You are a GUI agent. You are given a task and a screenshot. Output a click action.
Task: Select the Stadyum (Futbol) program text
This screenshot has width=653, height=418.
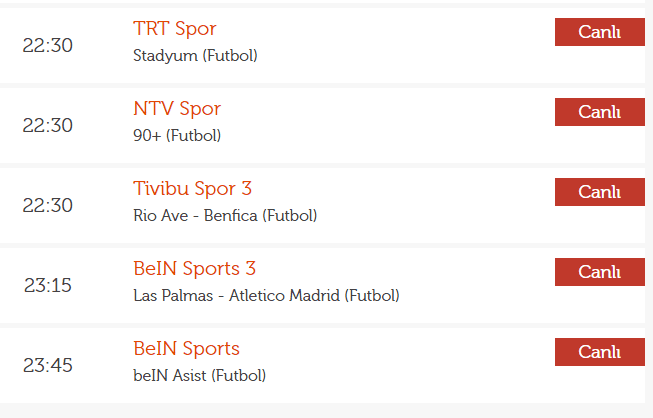195,56
